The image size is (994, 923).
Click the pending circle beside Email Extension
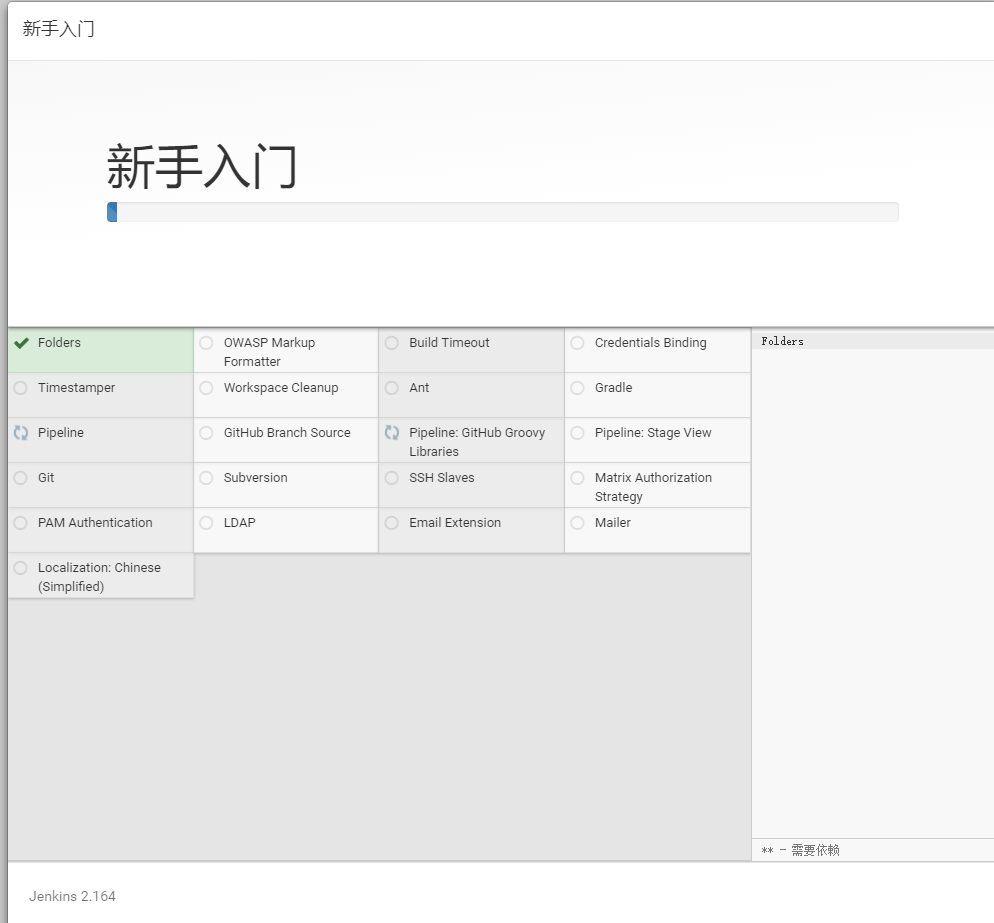[392, 523]
